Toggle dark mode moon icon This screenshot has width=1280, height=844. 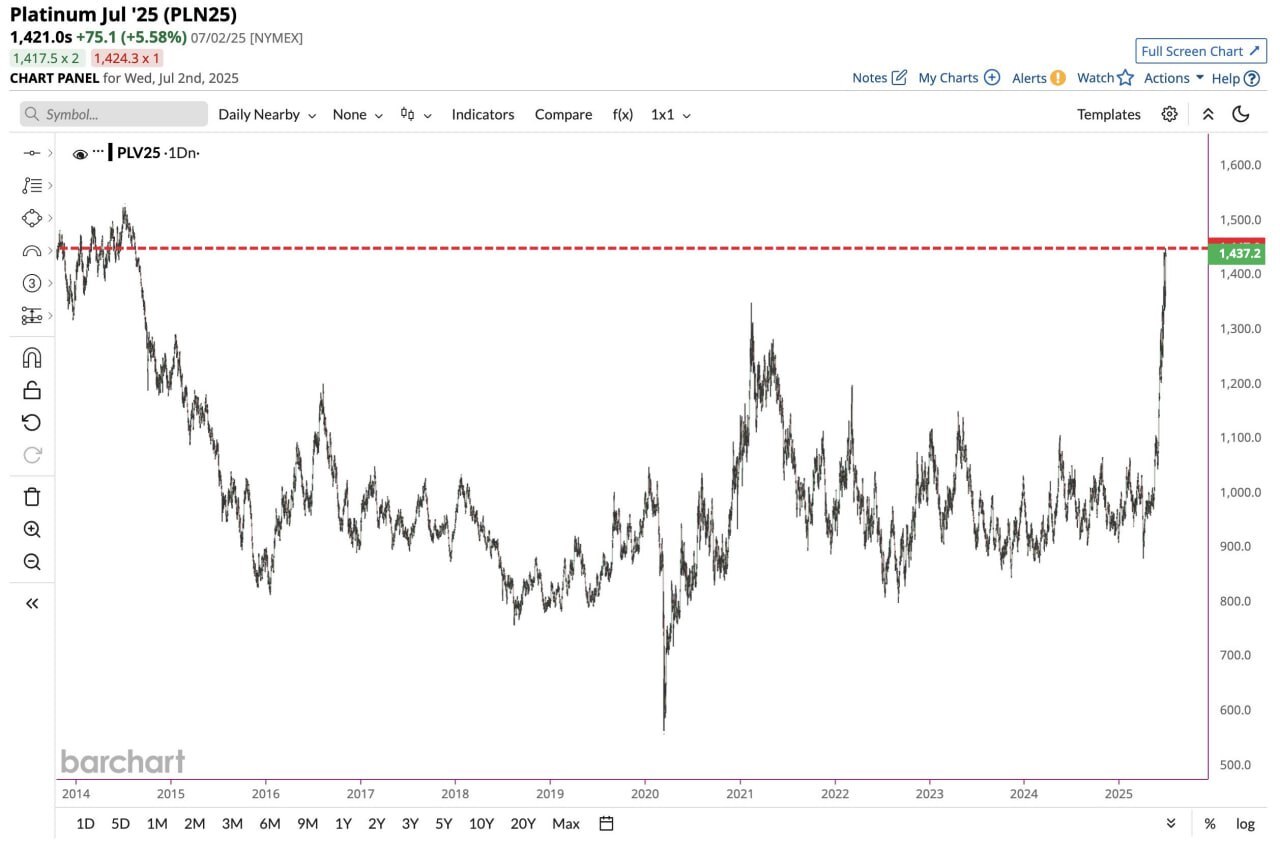tap(1241, 114)
